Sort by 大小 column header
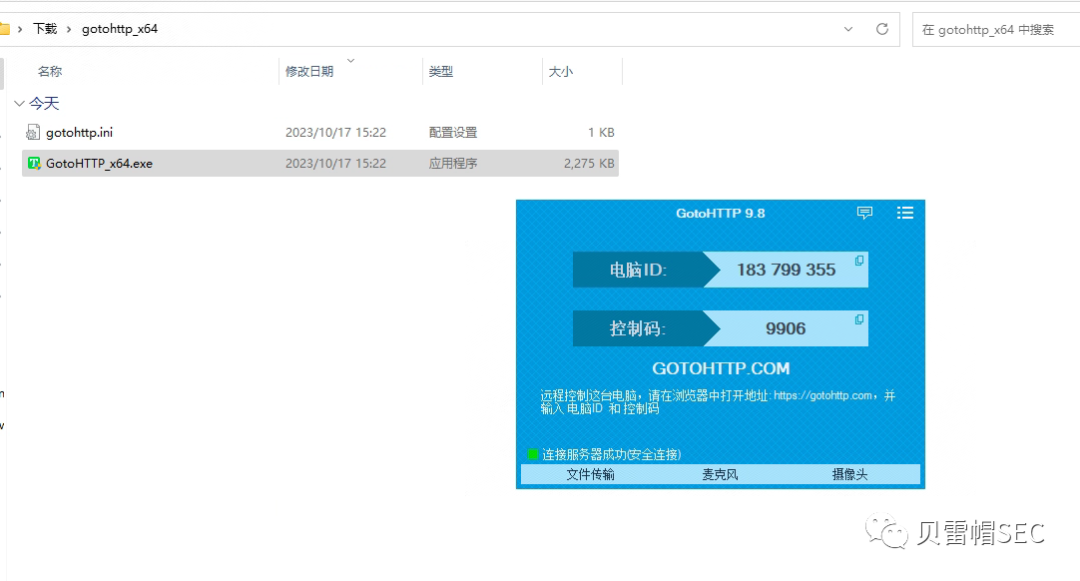Viewport: 1080px width, 581px height. (x=561, y=72)
